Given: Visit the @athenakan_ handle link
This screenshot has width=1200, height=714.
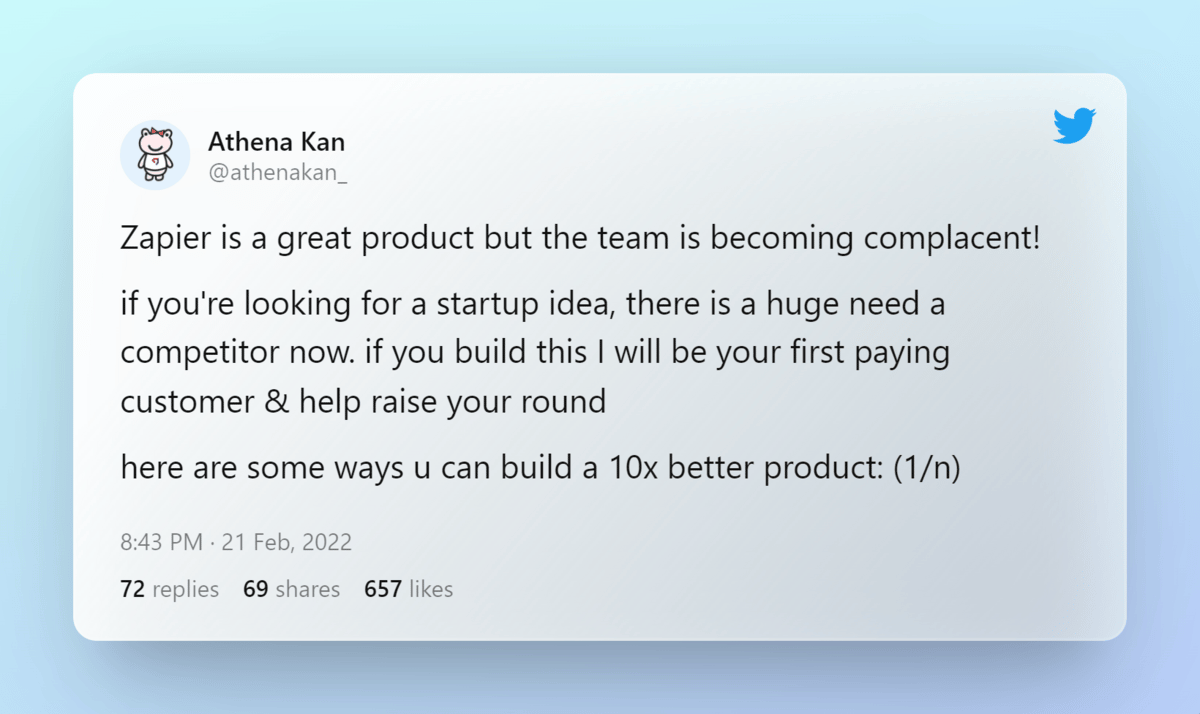Looking at the screenshot, I should (278, 172).
